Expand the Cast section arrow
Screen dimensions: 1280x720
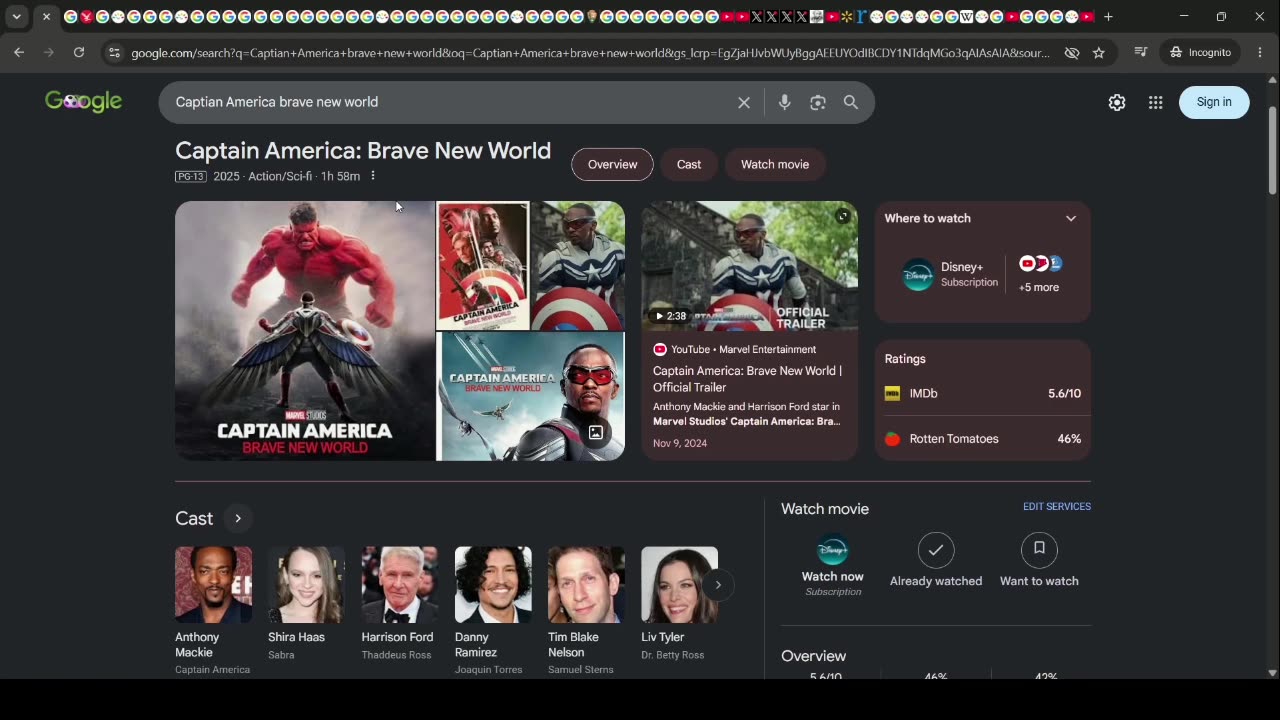238,518
